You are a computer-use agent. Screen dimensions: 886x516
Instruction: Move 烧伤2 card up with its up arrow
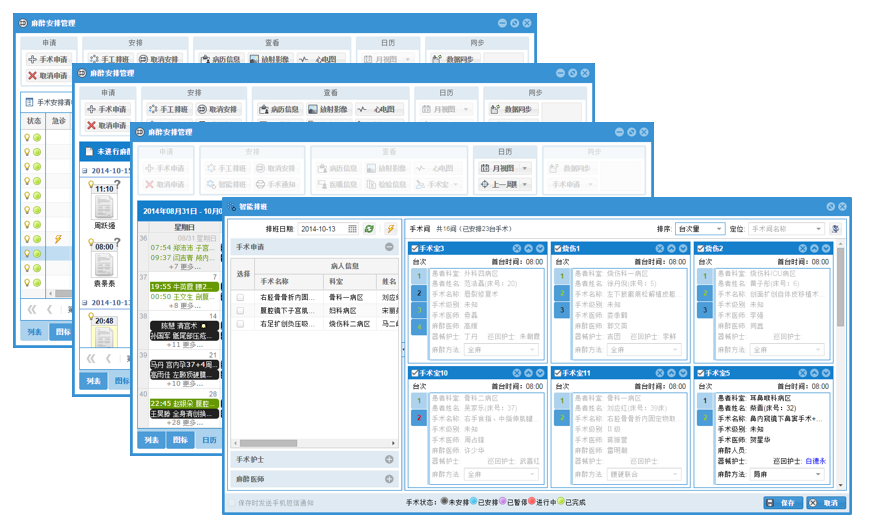click(x=814, y=249)
